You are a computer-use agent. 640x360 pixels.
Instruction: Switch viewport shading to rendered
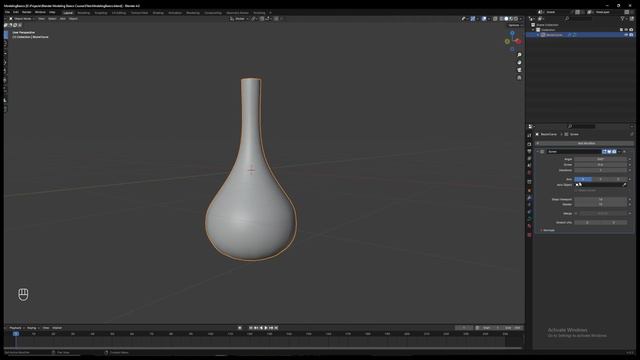tap(516, 19)
